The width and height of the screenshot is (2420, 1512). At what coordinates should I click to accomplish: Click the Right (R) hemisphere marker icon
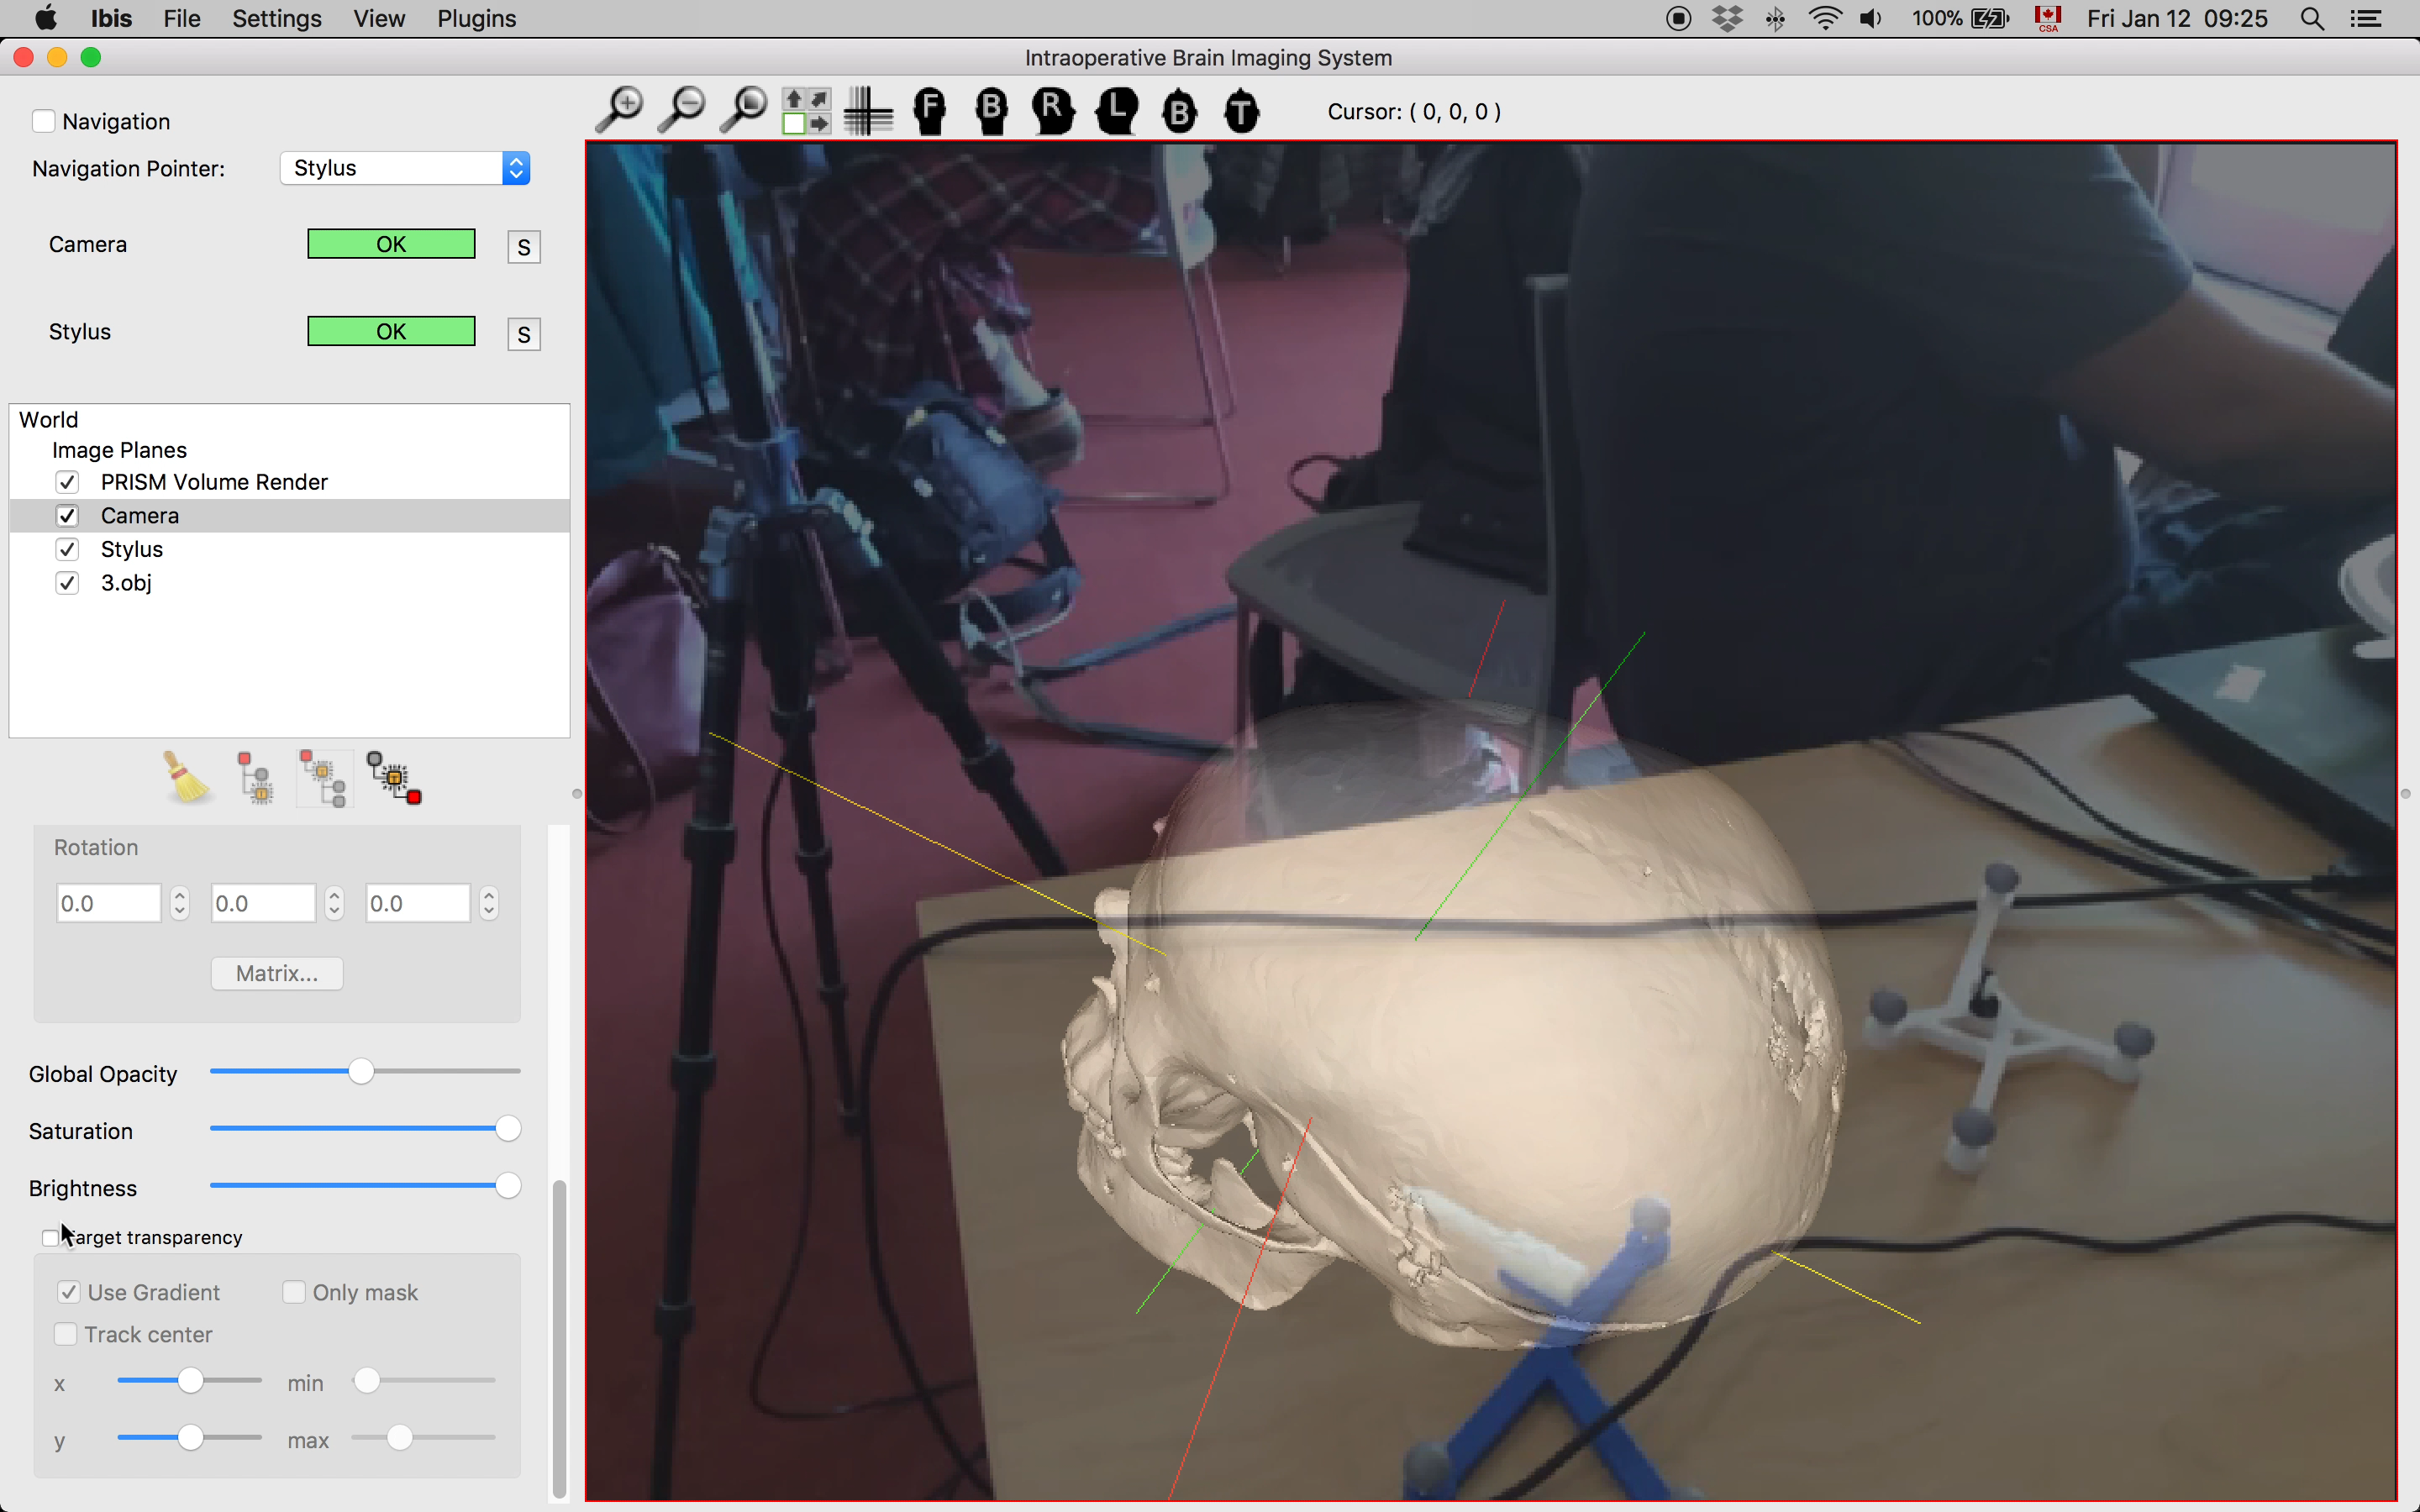tap(1052, 110)
